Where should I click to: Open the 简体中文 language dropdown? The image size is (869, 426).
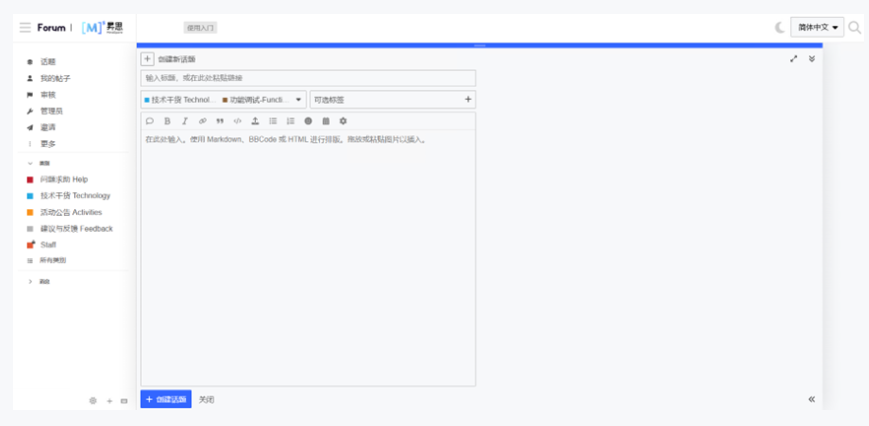coord(818,27)
